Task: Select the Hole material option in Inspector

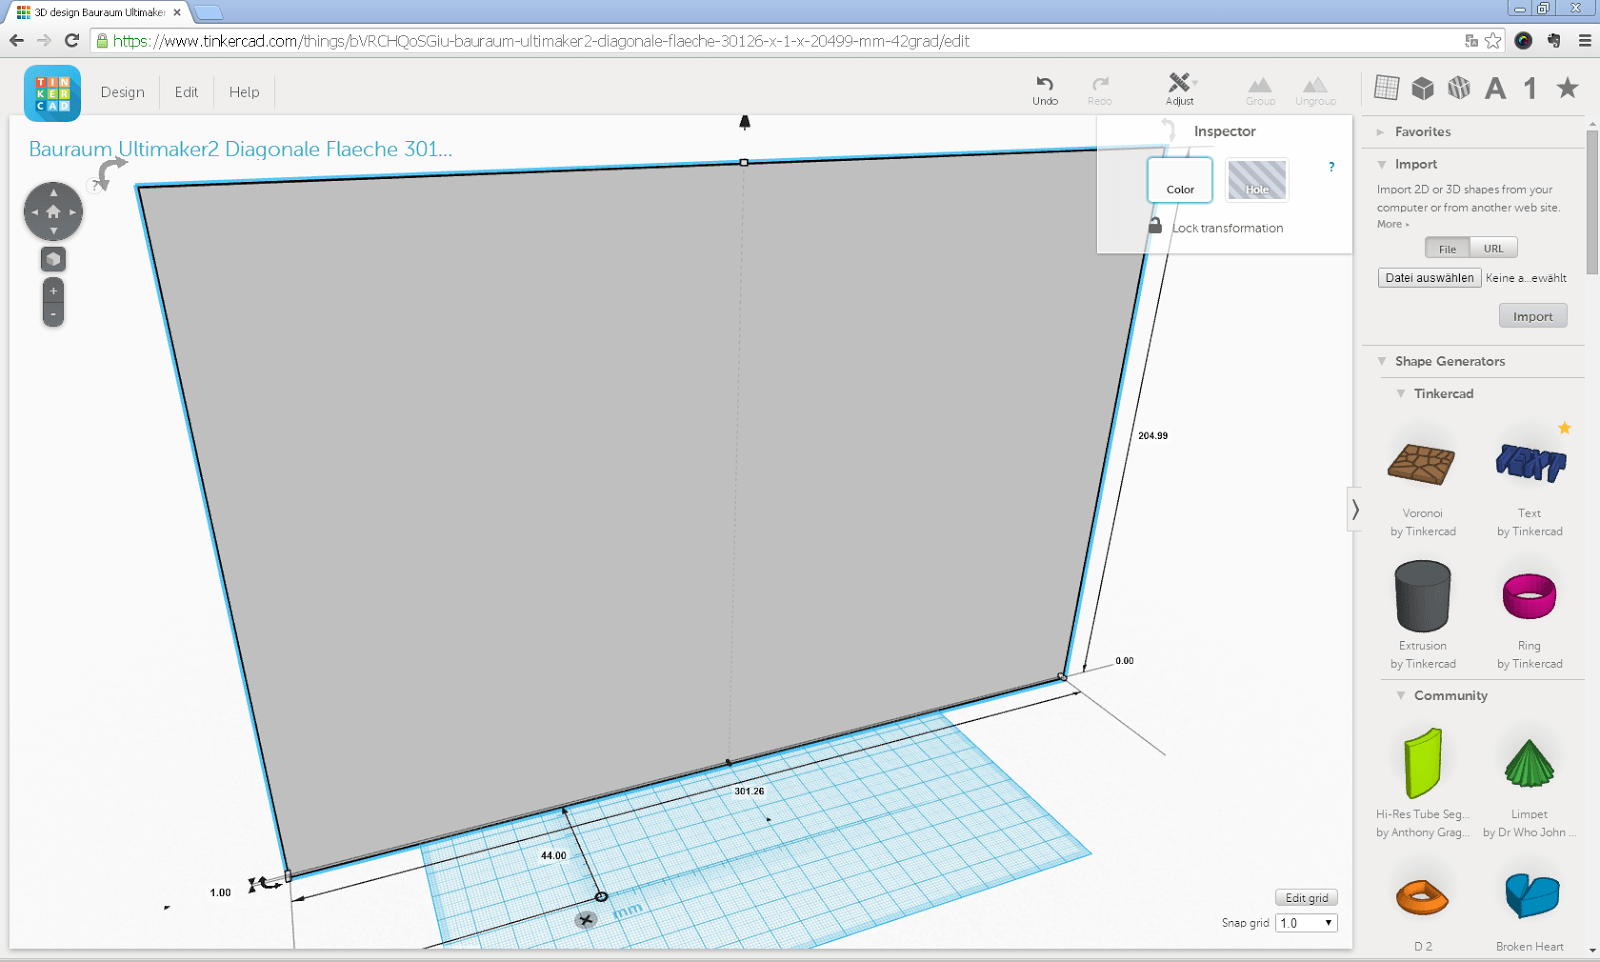Action: (x=1256, y=180)
